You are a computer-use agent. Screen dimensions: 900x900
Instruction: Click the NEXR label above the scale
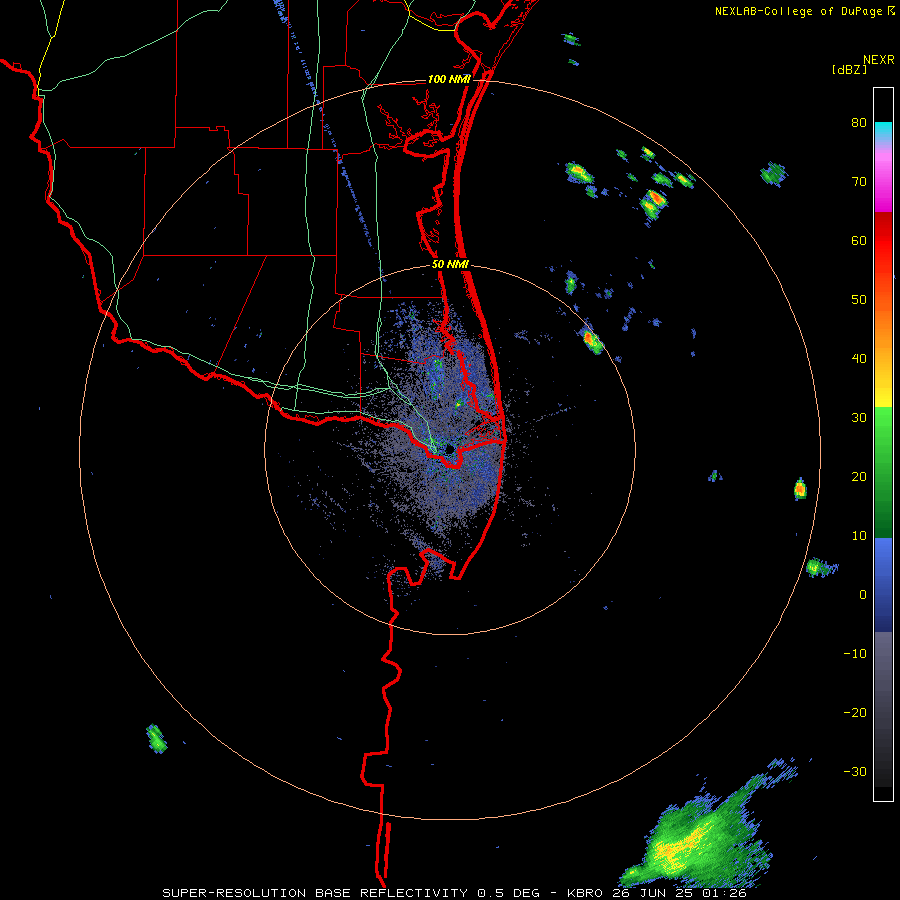tap(879, 60)
